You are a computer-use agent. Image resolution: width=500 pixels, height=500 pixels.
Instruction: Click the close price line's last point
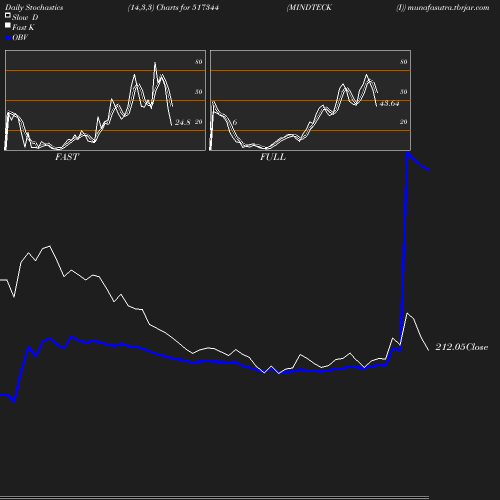pyautogui.click(x=428, y=350)
